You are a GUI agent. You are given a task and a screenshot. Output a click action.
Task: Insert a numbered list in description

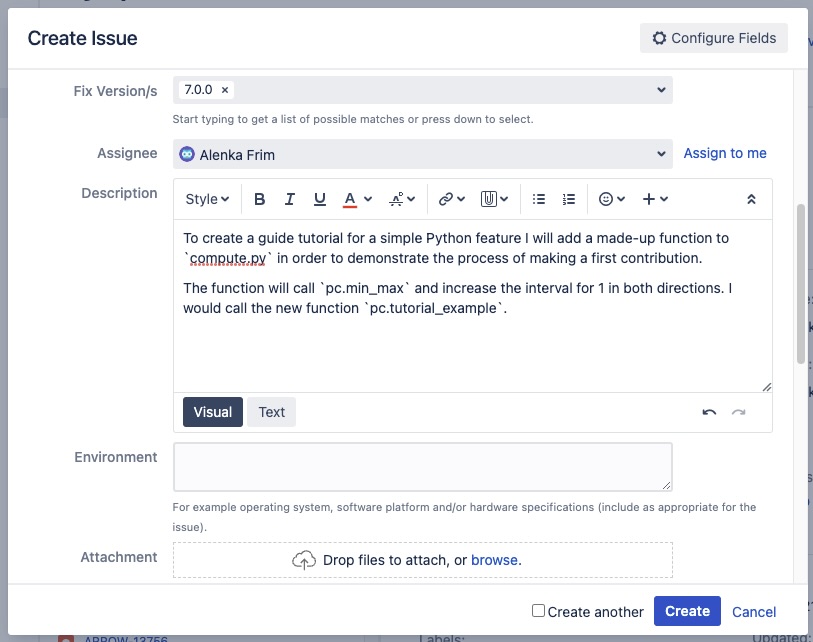pyautogui.click(x=569, y=199)
